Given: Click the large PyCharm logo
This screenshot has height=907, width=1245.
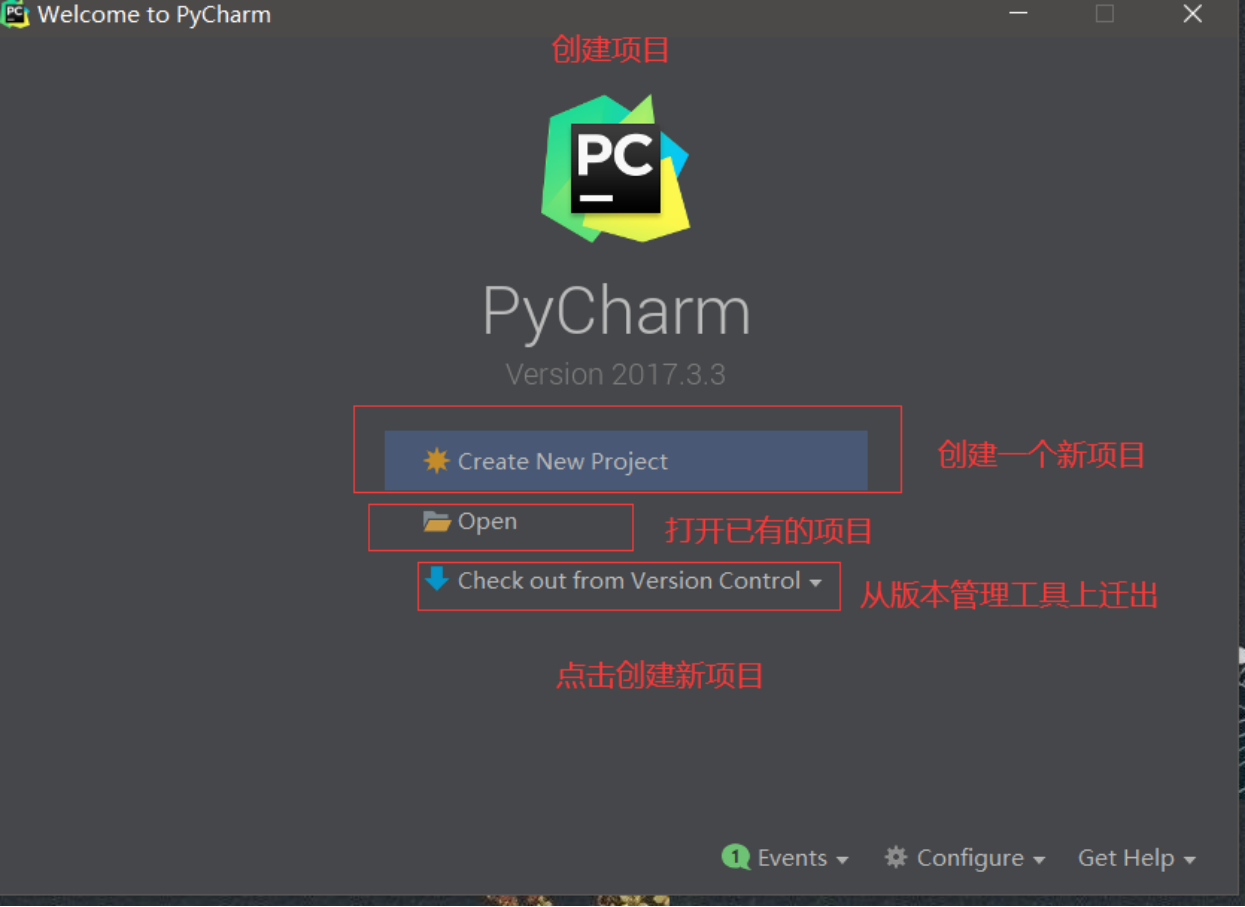Looking at the screenshot, I should (616, 168).
